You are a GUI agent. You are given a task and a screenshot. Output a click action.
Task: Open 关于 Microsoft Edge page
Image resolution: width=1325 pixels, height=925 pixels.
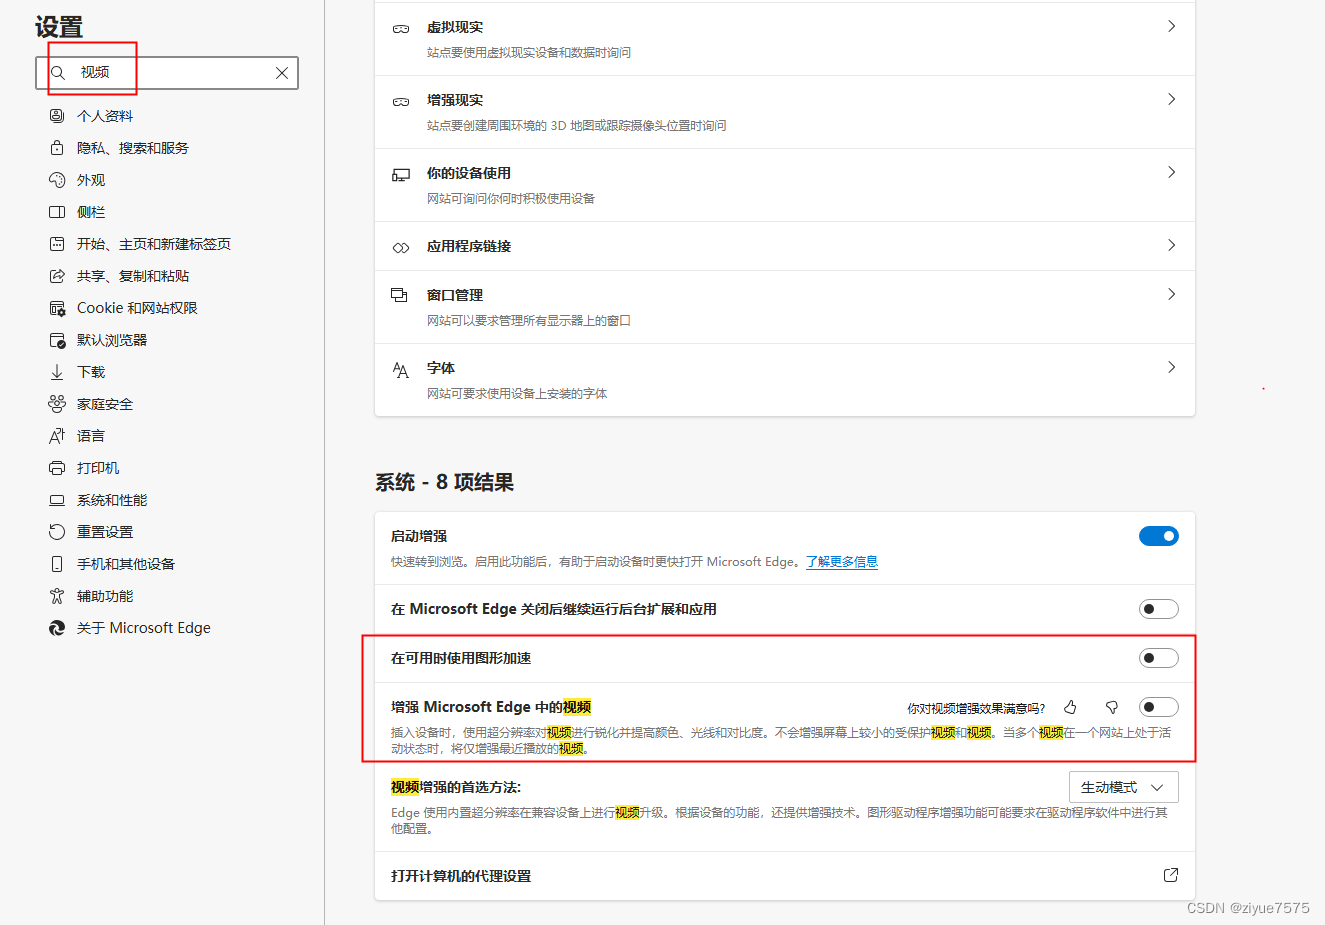pos(143,628)
